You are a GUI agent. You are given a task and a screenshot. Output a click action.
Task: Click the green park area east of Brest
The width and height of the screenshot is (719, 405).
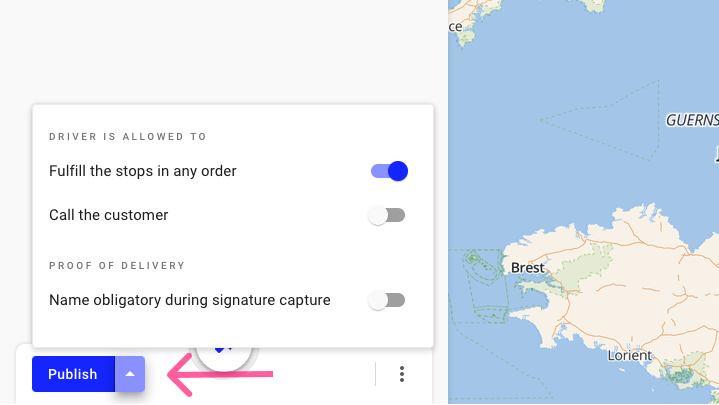(587, 265)
